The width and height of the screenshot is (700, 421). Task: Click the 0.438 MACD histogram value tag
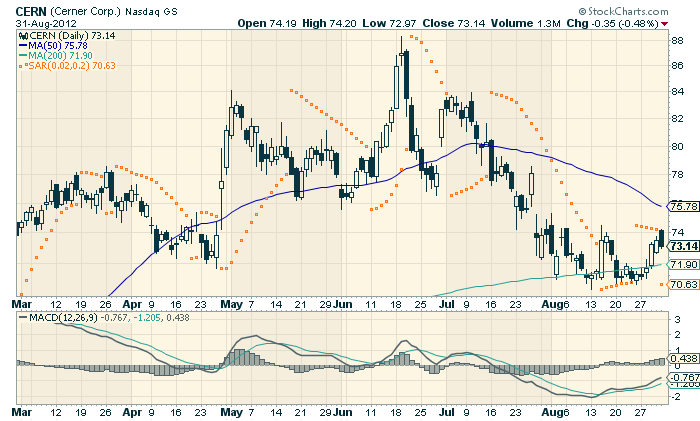point(682,358)
